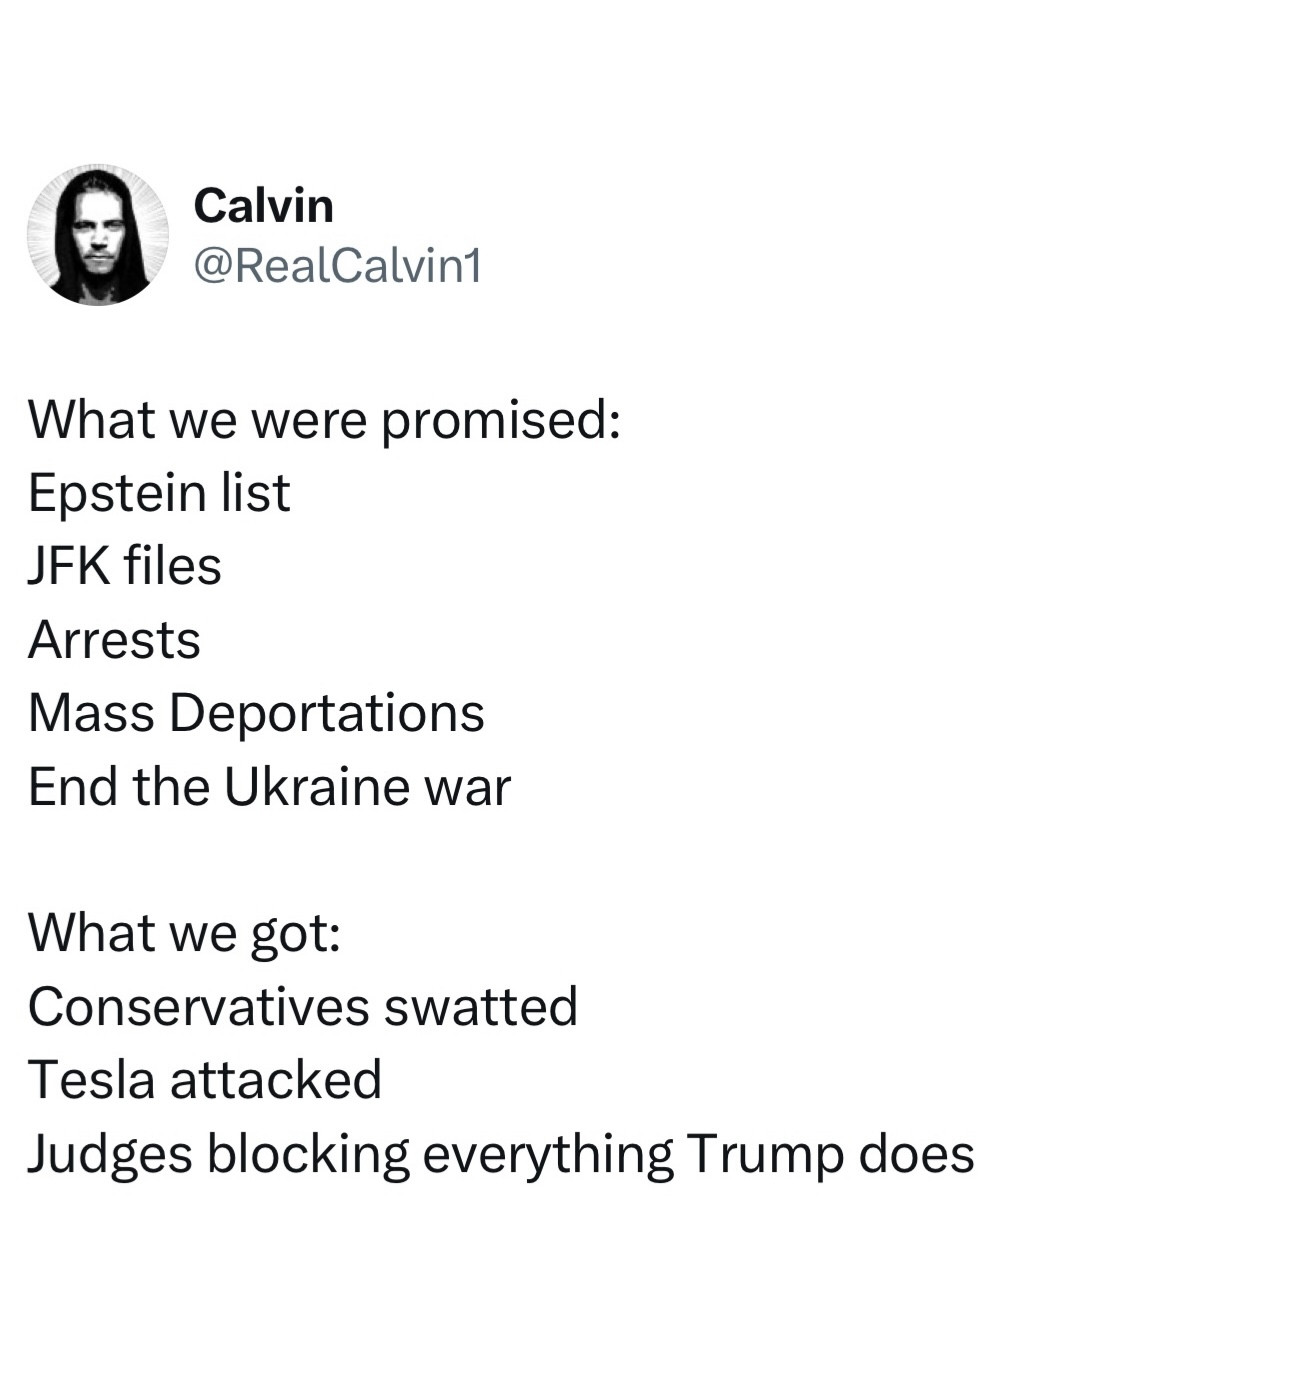Click the "Mass Deportations" line

(x=256, y=713)
